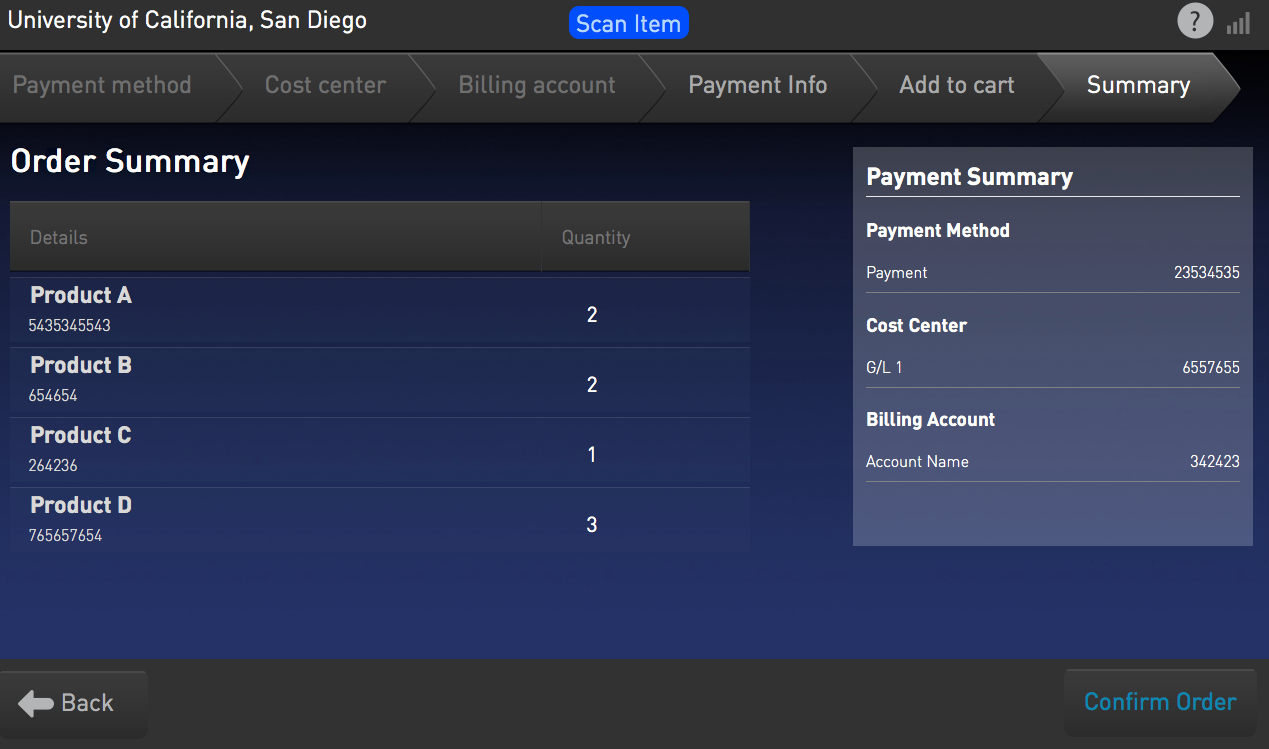The width and height of the screenshot is (1269, 749).
Task: Click the G/L 1 cost center entry
Action: [884, 368]
